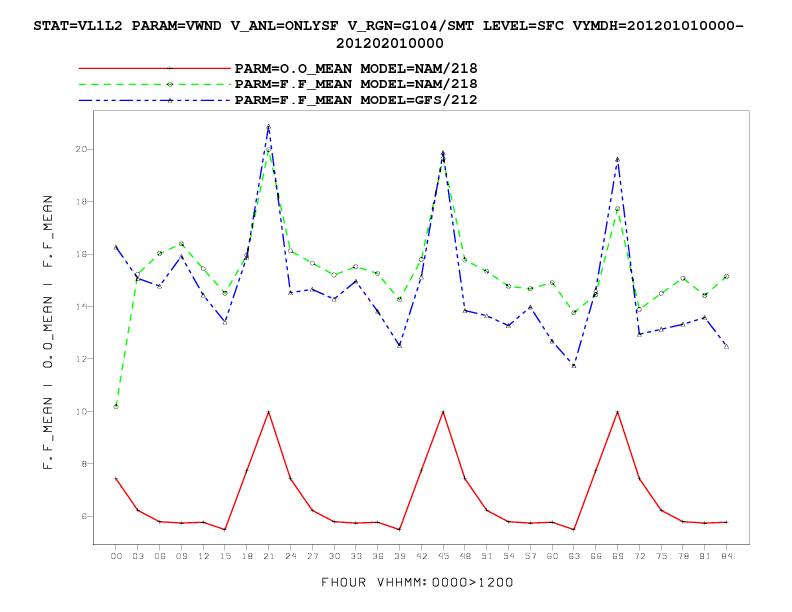Click x-axis tick label 45

(x=443, y=556)
